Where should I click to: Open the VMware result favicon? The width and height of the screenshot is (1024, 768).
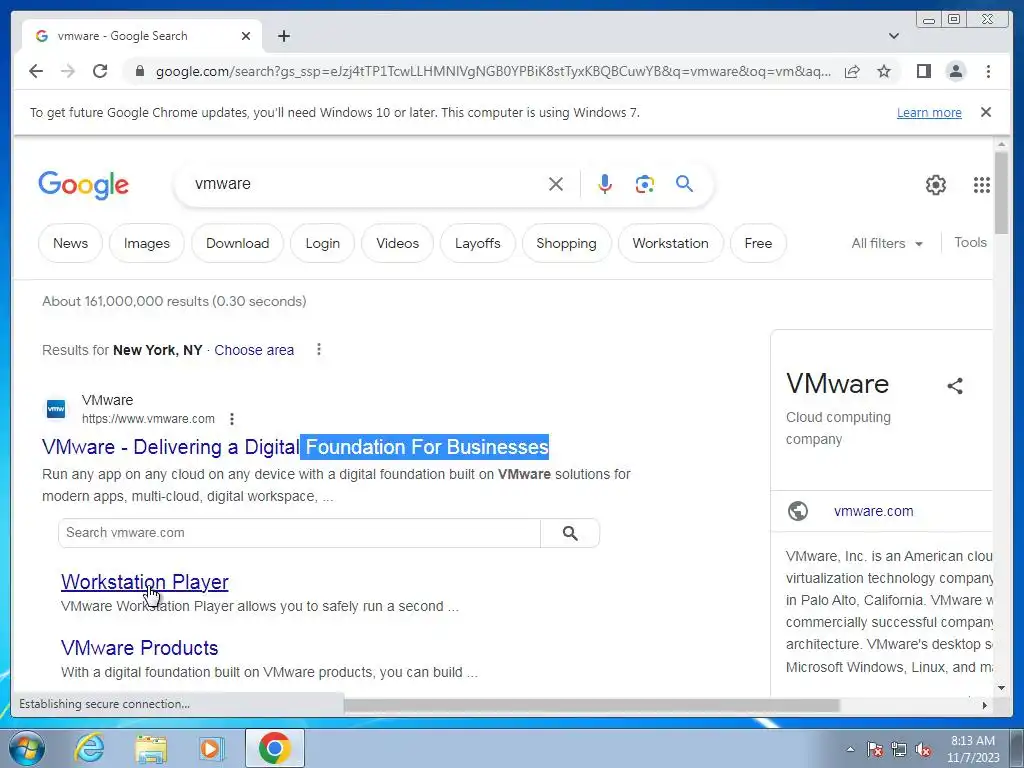(x=56, y=409)
